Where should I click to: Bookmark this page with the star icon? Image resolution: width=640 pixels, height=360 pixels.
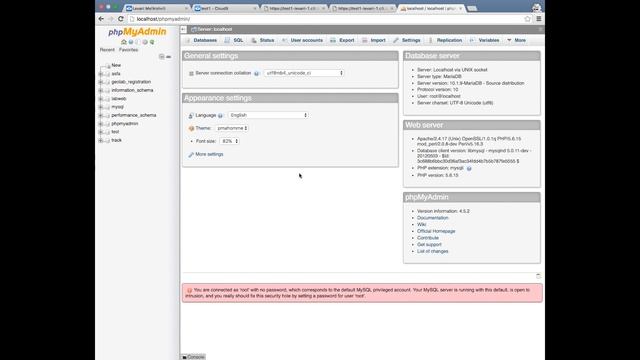coord(527,19)
